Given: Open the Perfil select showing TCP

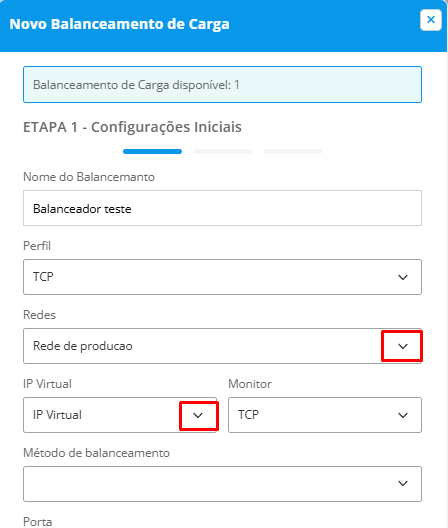Looking at the screenshot, I should (x=222, y=277).
